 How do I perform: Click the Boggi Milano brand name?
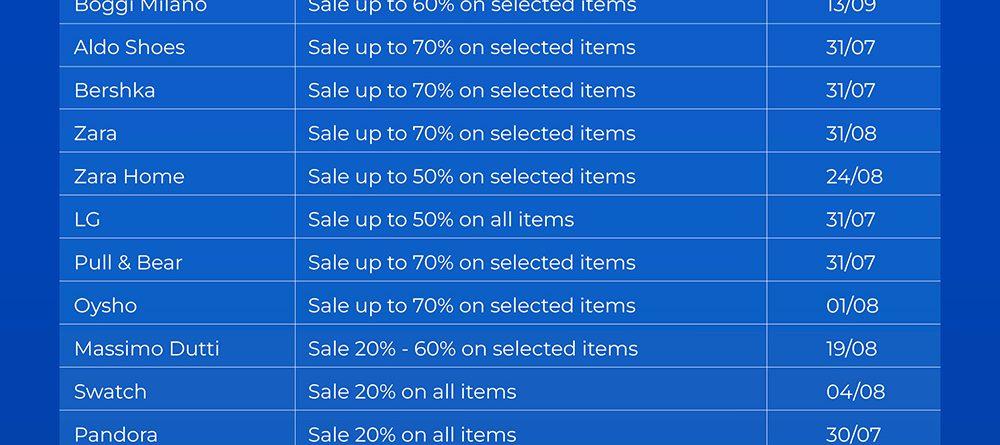tap(140, 7)
